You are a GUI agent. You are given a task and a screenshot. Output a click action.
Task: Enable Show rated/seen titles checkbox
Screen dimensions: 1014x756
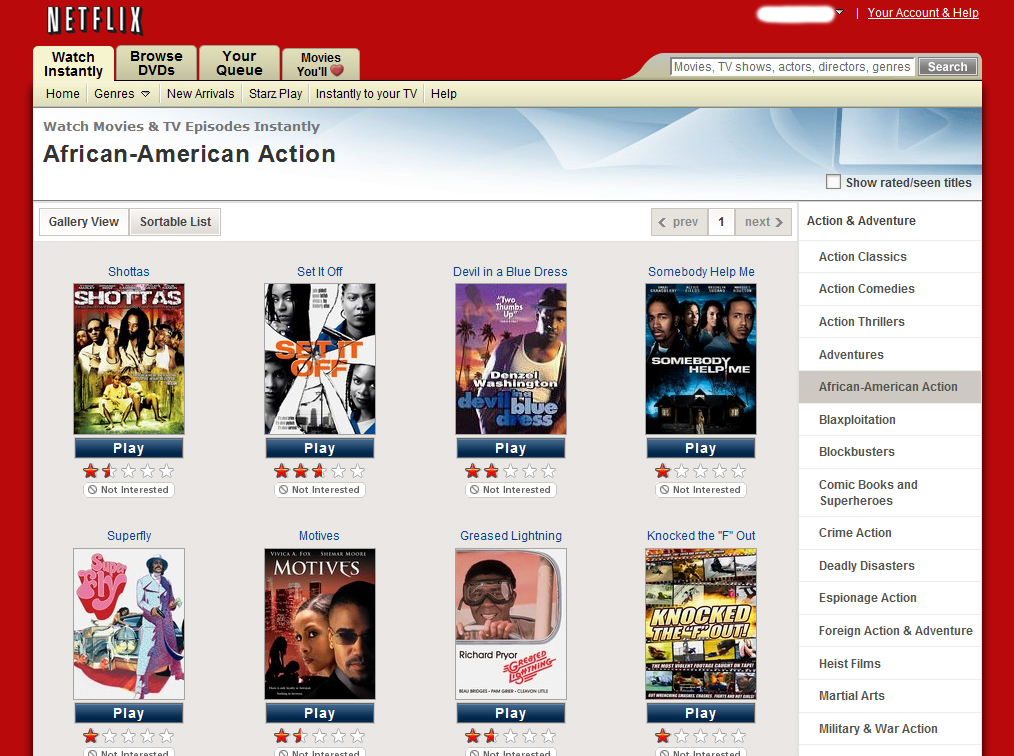833,182
